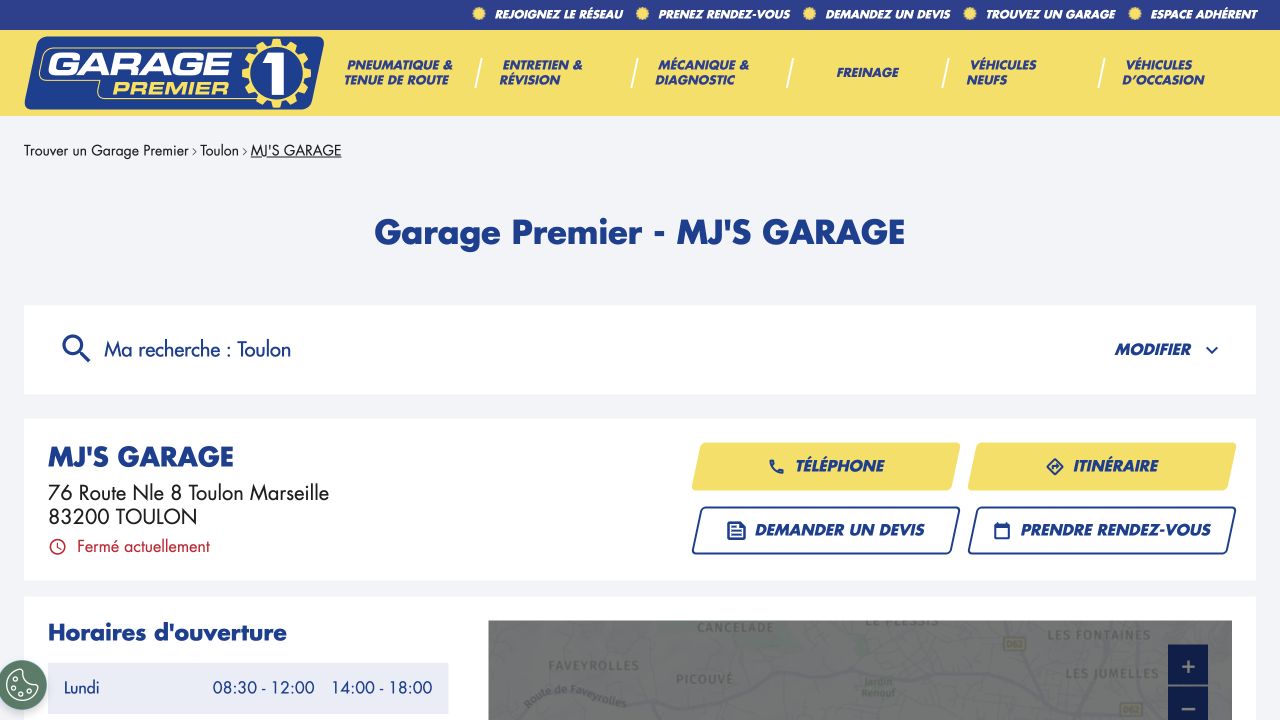
Task: Zoom in on the map
Action: click(1188, 666)
